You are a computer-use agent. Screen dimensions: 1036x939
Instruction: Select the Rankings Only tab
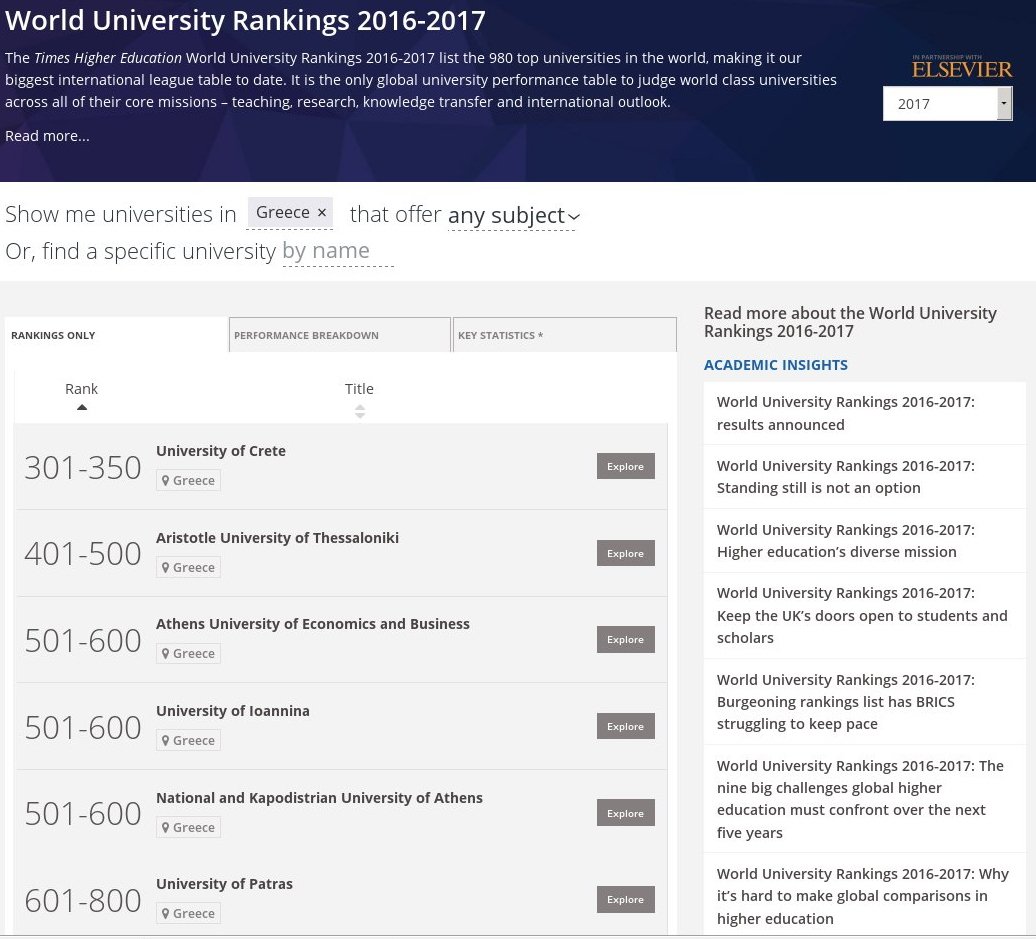[116, 335]
